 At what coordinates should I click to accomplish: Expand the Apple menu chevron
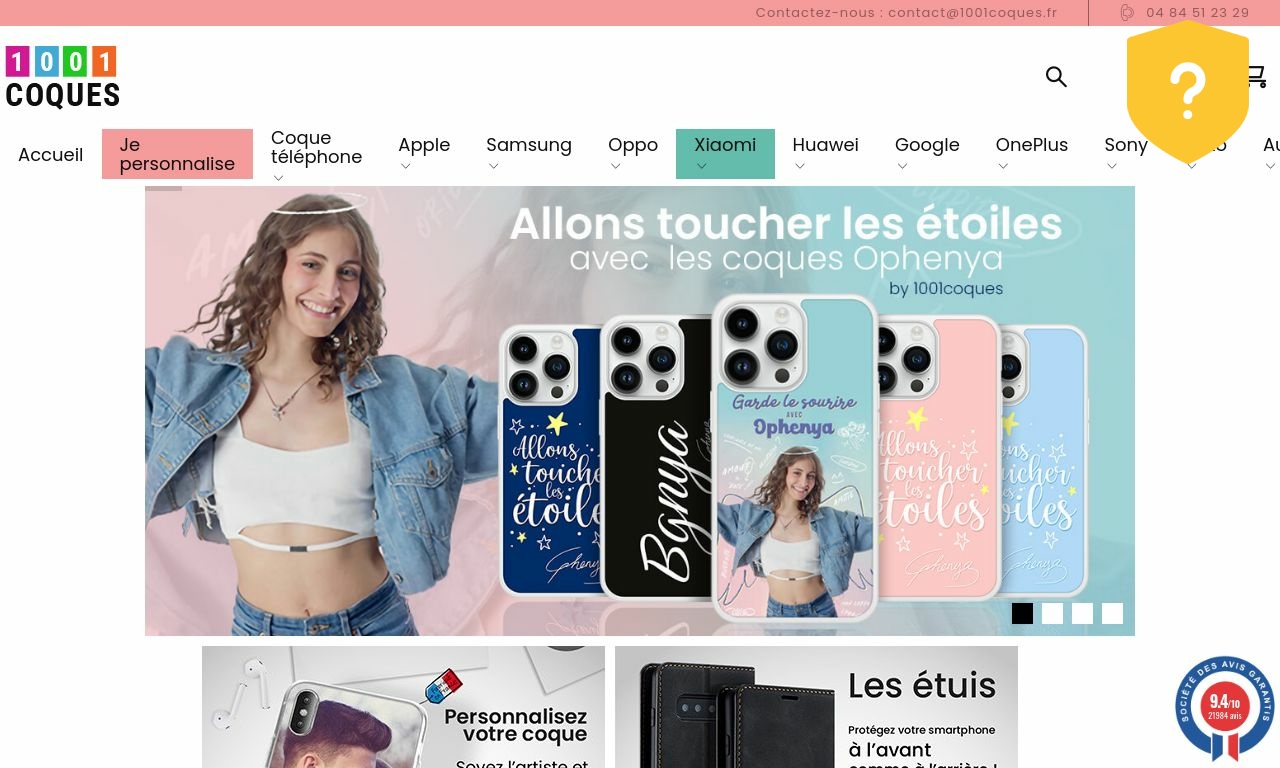pyautogui.click(x=405, y=166)
